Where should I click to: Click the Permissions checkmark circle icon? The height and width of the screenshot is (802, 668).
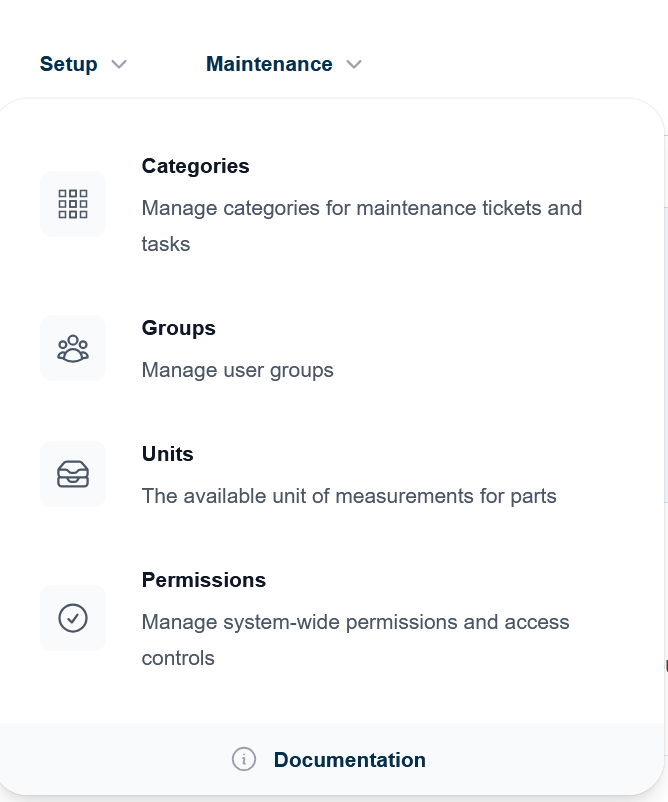(x=72, y=618)
